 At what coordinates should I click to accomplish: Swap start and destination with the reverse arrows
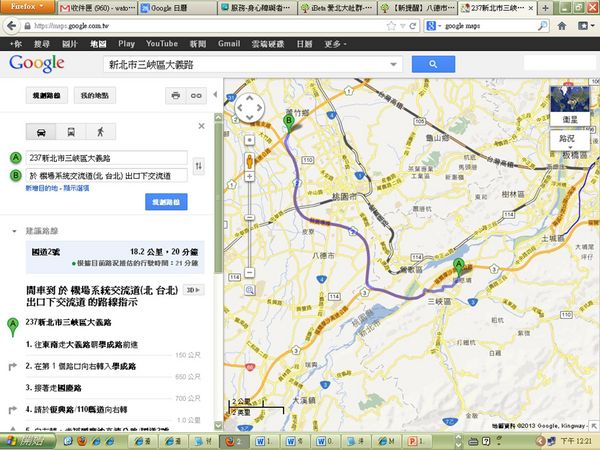(199, 166)
